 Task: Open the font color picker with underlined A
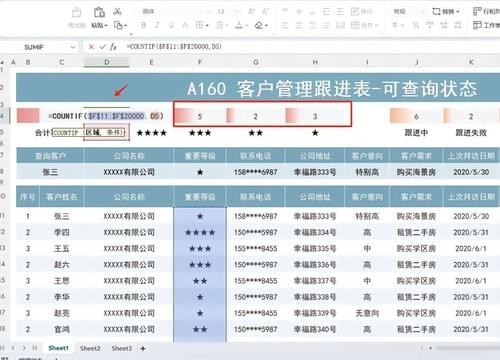pyautogui.click(x=239, y=25)
